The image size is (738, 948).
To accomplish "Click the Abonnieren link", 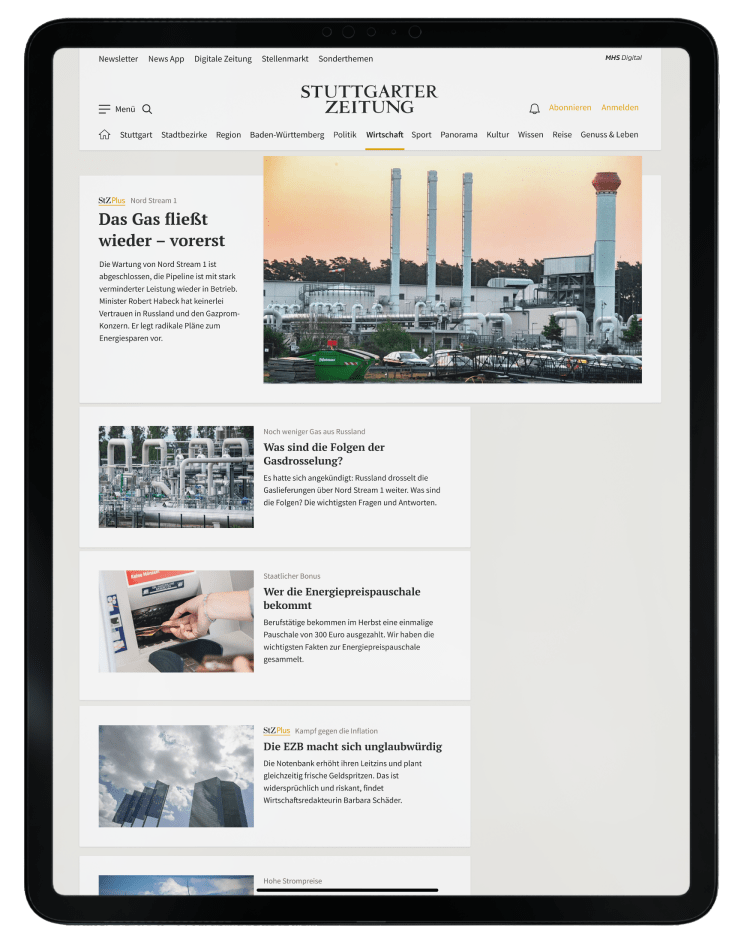I will [570, 108].
